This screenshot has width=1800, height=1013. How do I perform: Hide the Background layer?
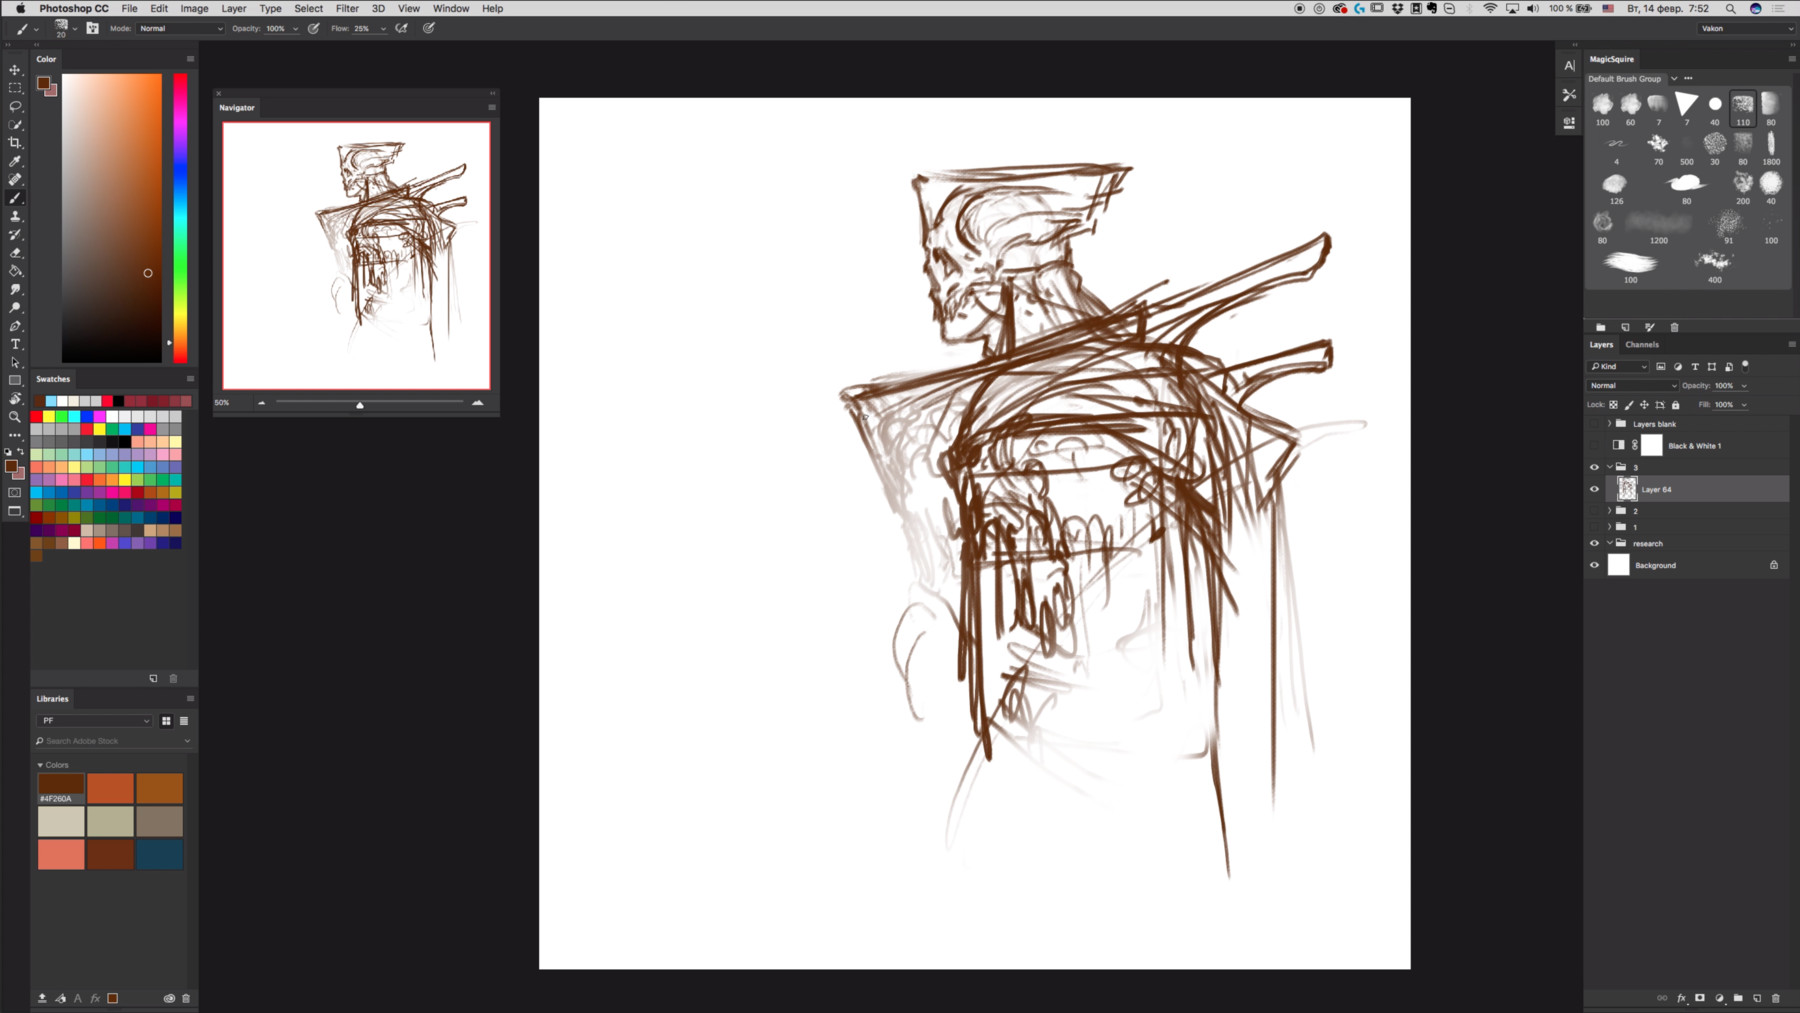pos(1595,565)
